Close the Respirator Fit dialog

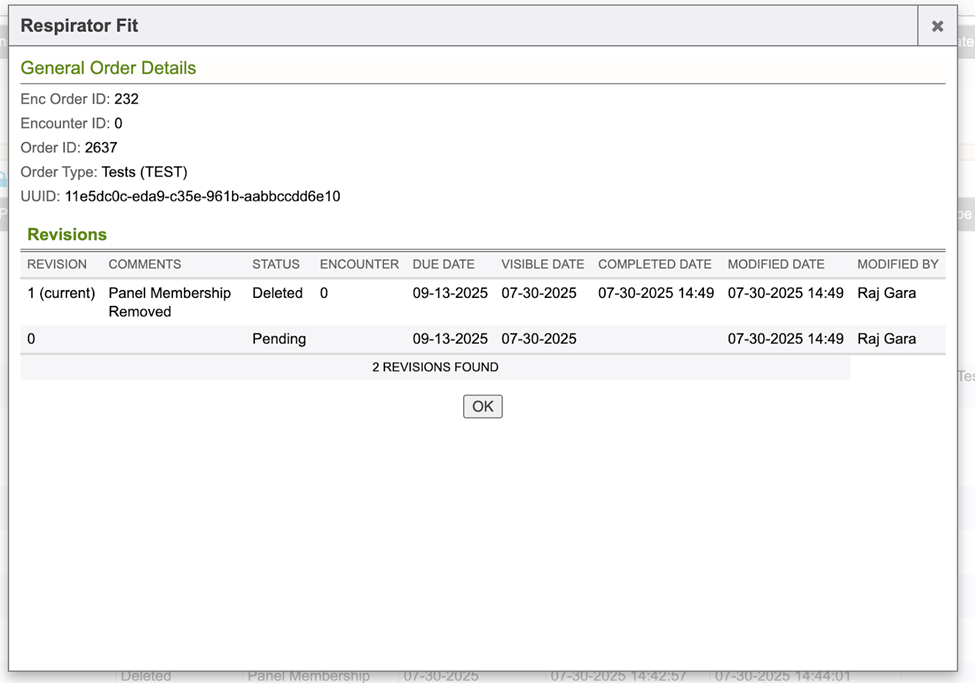(937, 27)
